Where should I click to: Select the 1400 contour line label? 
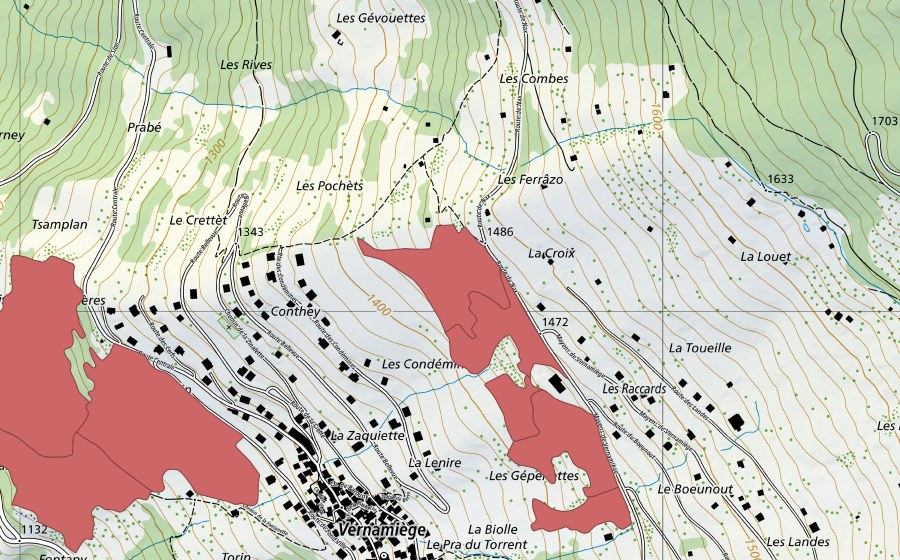(x=378, y=305)
